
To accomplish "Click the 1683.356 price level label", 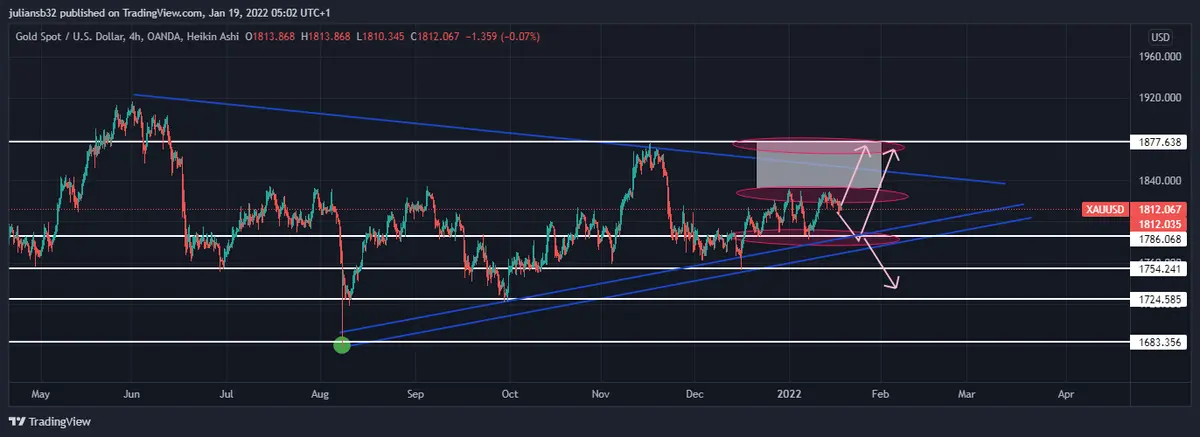I will [x=1159, y=342].
